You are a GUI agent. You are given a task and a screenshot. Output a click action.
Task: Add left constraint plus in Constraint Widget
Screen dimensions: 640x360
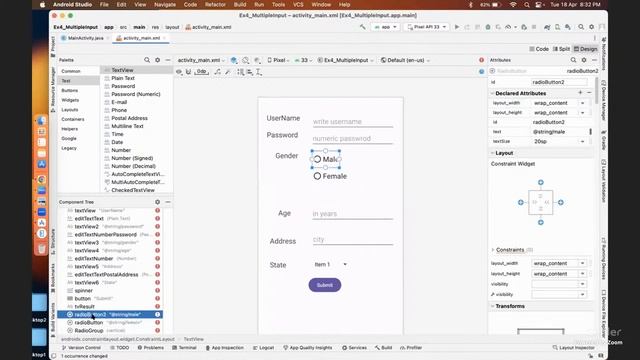point(521,202)
